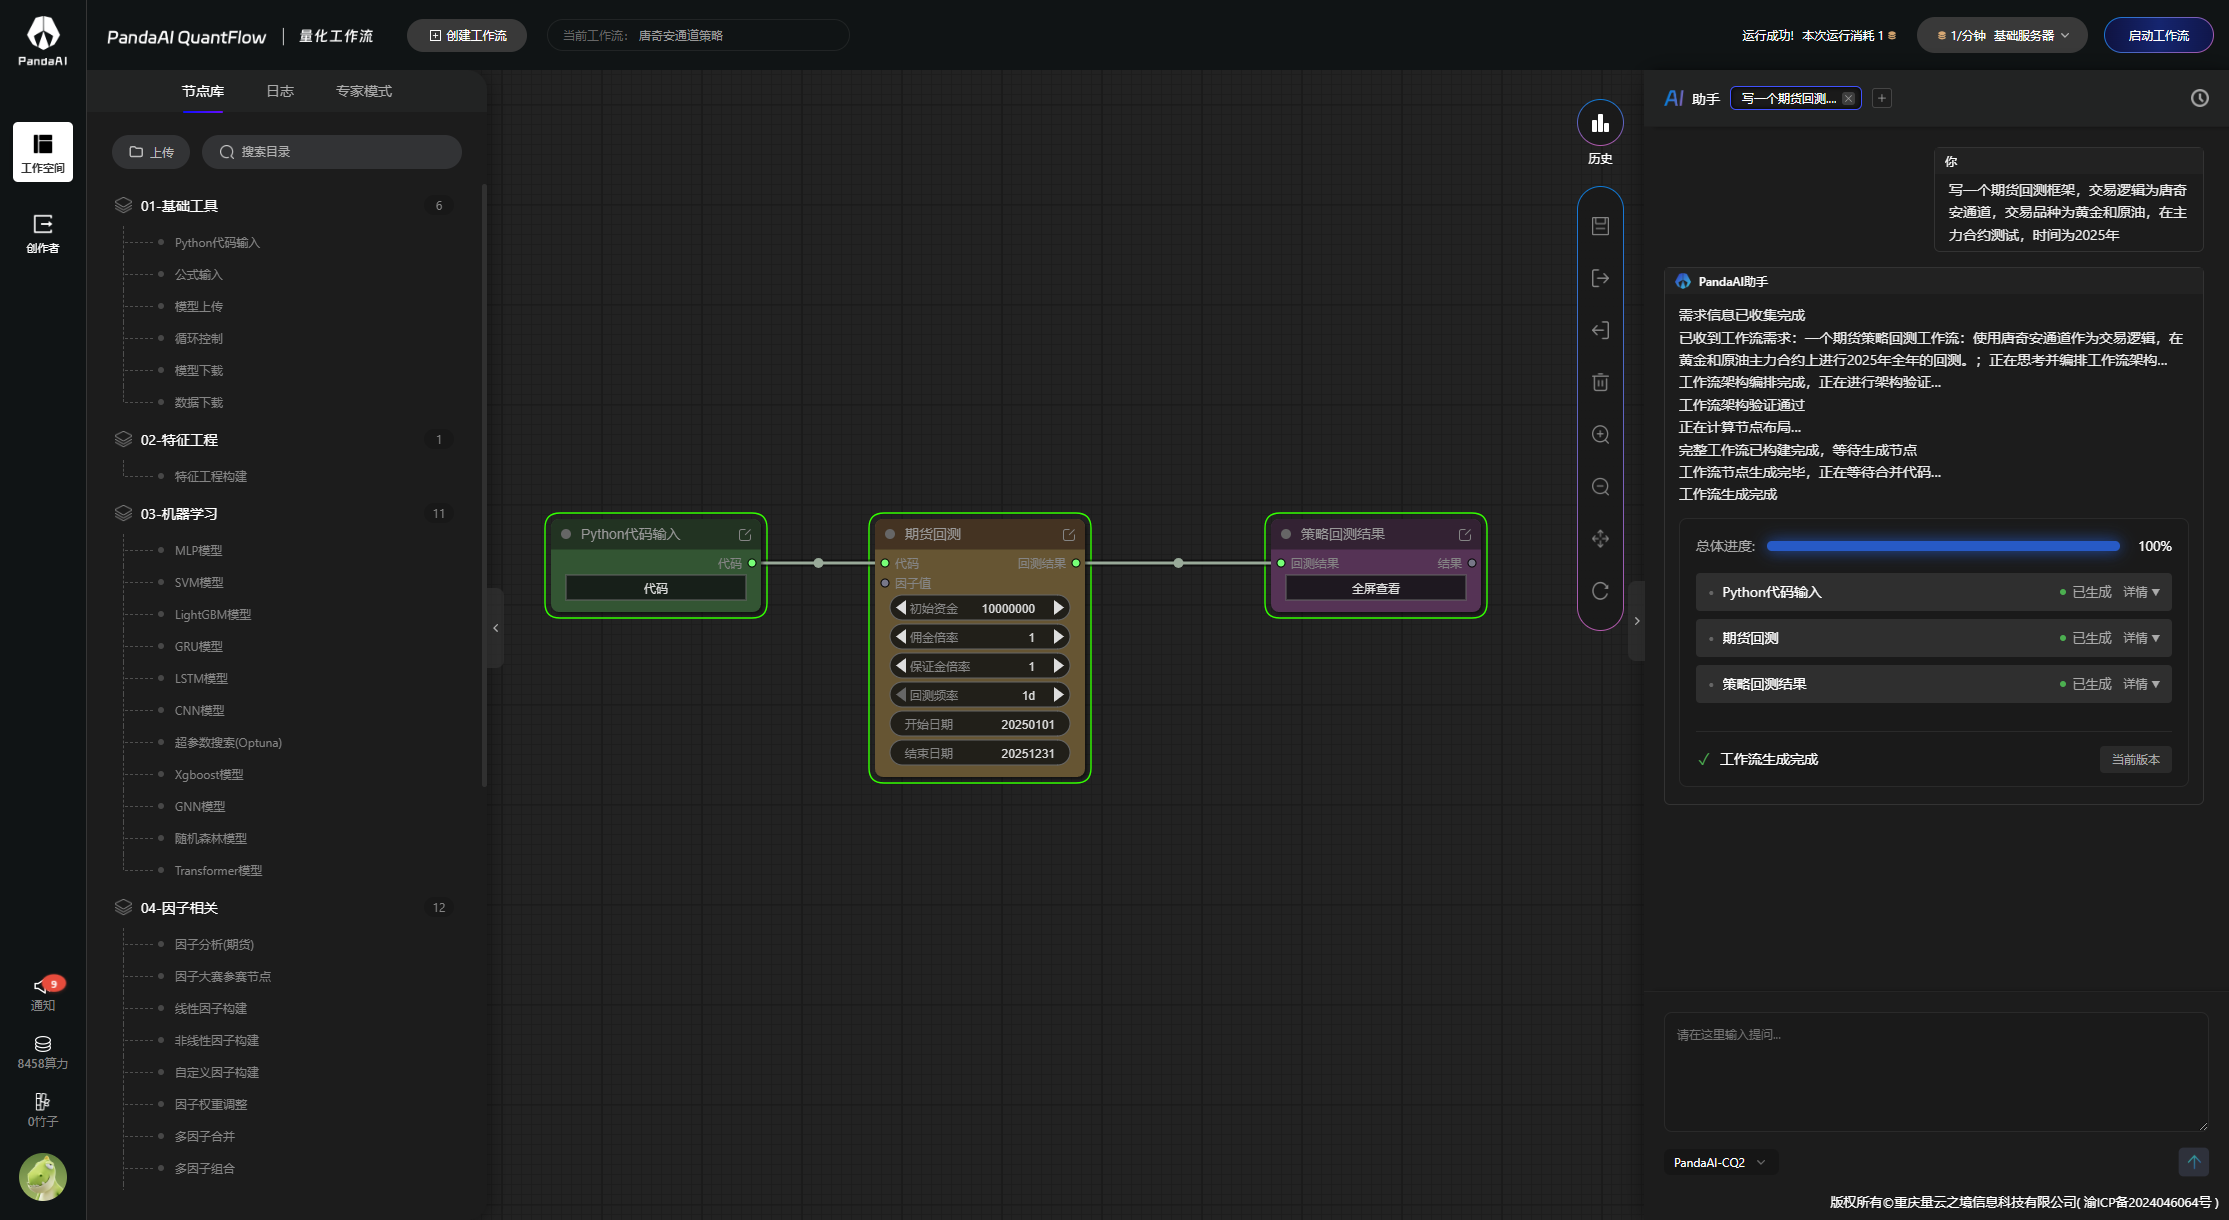Screen dimensions: 2229x1220
Task: Open the PandaAI-CQ2 model dropdown
Action: click(1719, 1162)
